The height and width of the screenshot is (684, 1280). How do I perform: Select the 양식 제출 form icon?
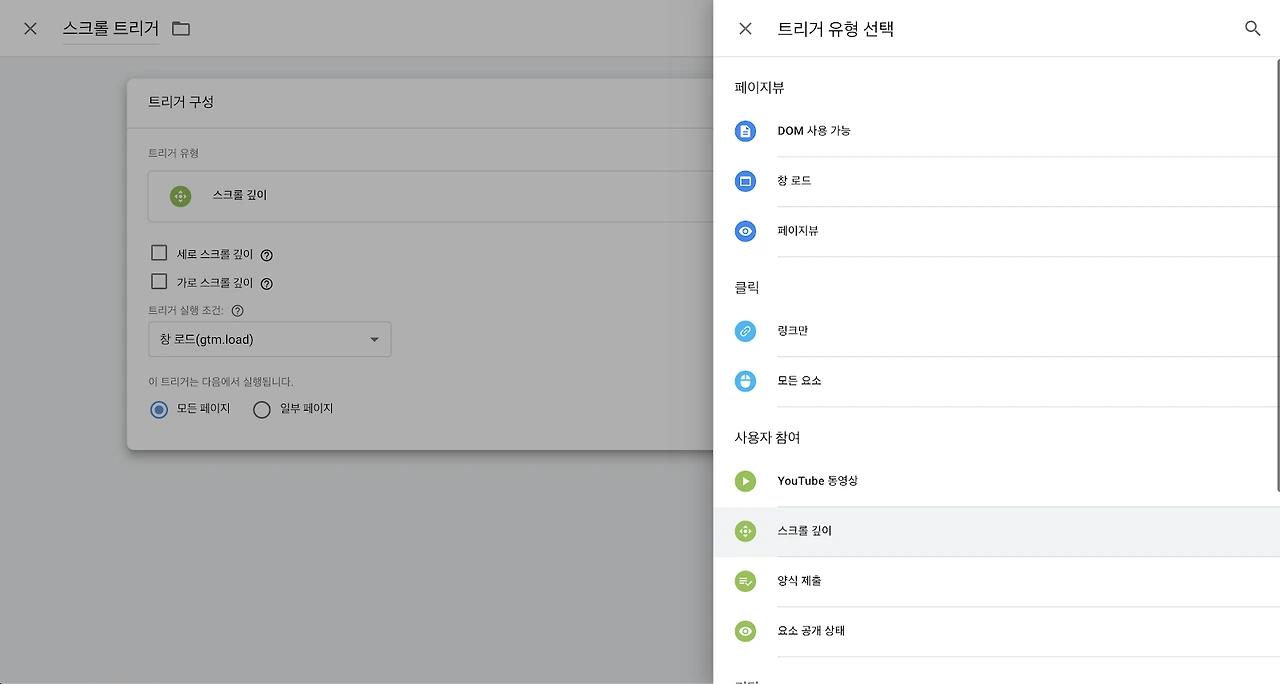(x=745, y=581)
